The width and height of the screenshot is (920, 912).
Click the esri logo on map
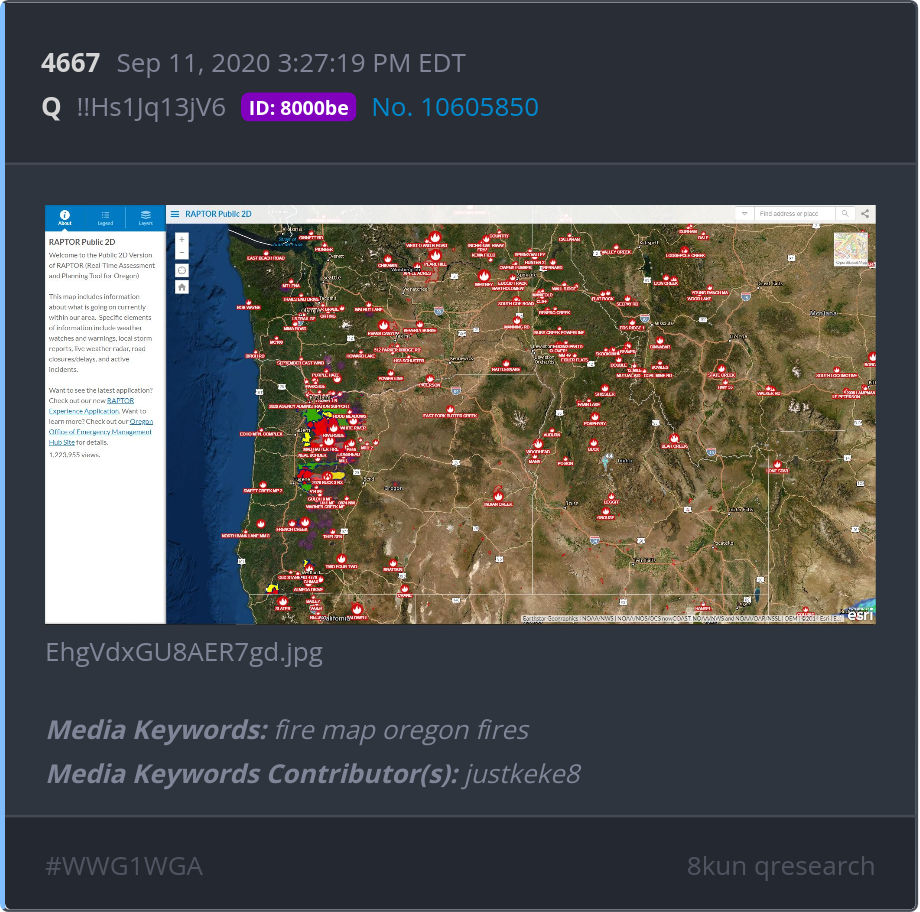(860, 615)
